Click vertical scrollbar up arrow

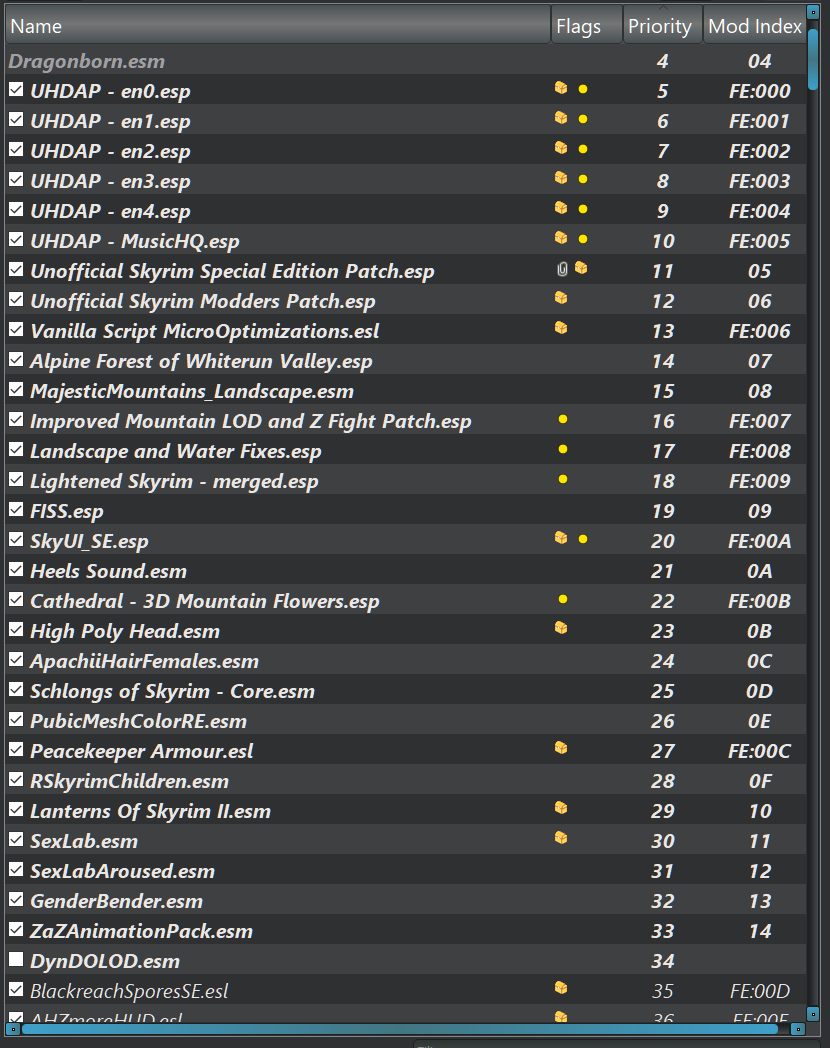coord(813,13)
